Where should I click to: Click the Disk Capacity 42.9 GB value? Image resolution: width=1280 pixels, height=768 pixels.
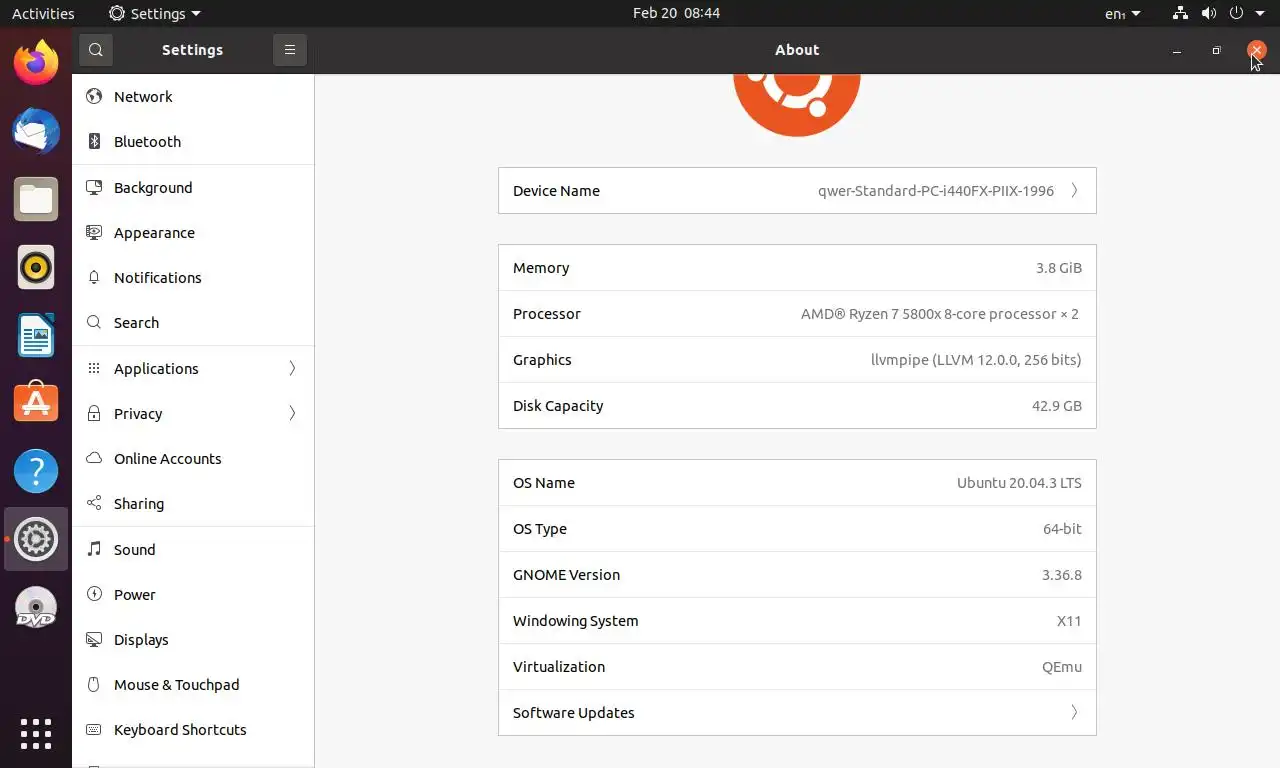click(1056, 406)
